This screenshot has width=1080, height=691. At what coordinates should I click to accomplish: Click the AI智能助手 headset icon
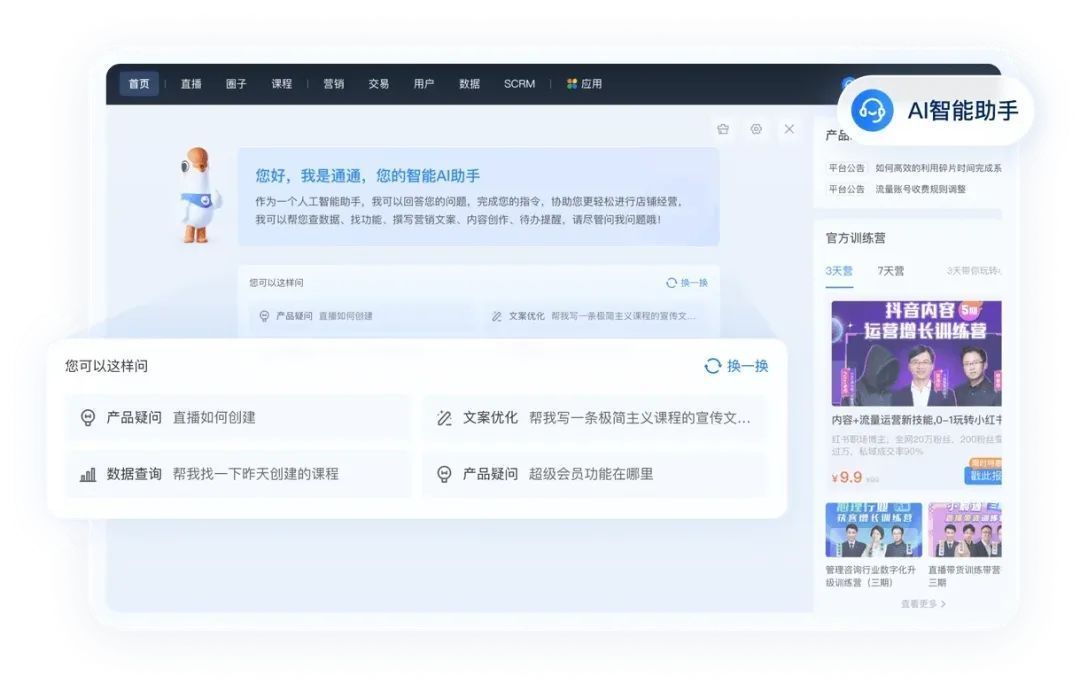coord(872,110)
